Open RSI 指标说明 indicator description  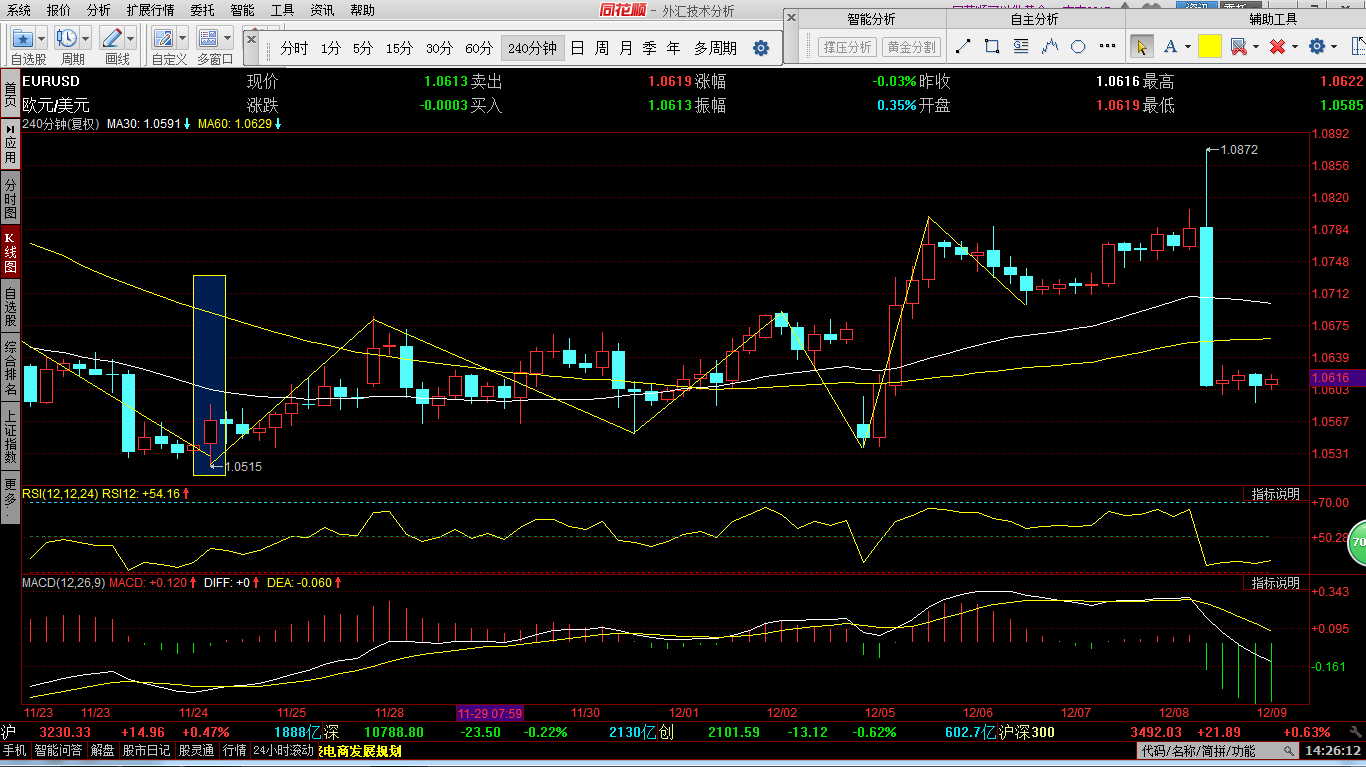point(1276,494)
